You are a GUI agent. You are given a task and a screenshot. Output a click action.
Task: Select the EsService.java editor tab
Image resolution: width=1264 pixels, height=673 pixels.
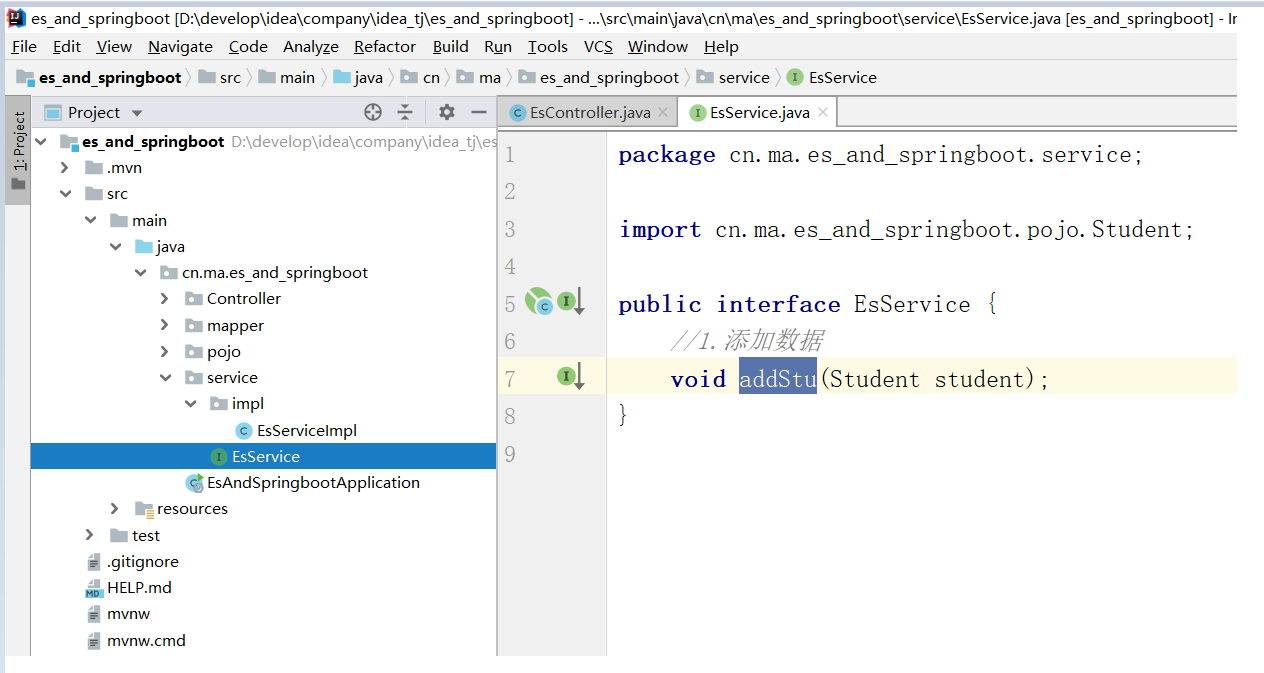[759, 112]
